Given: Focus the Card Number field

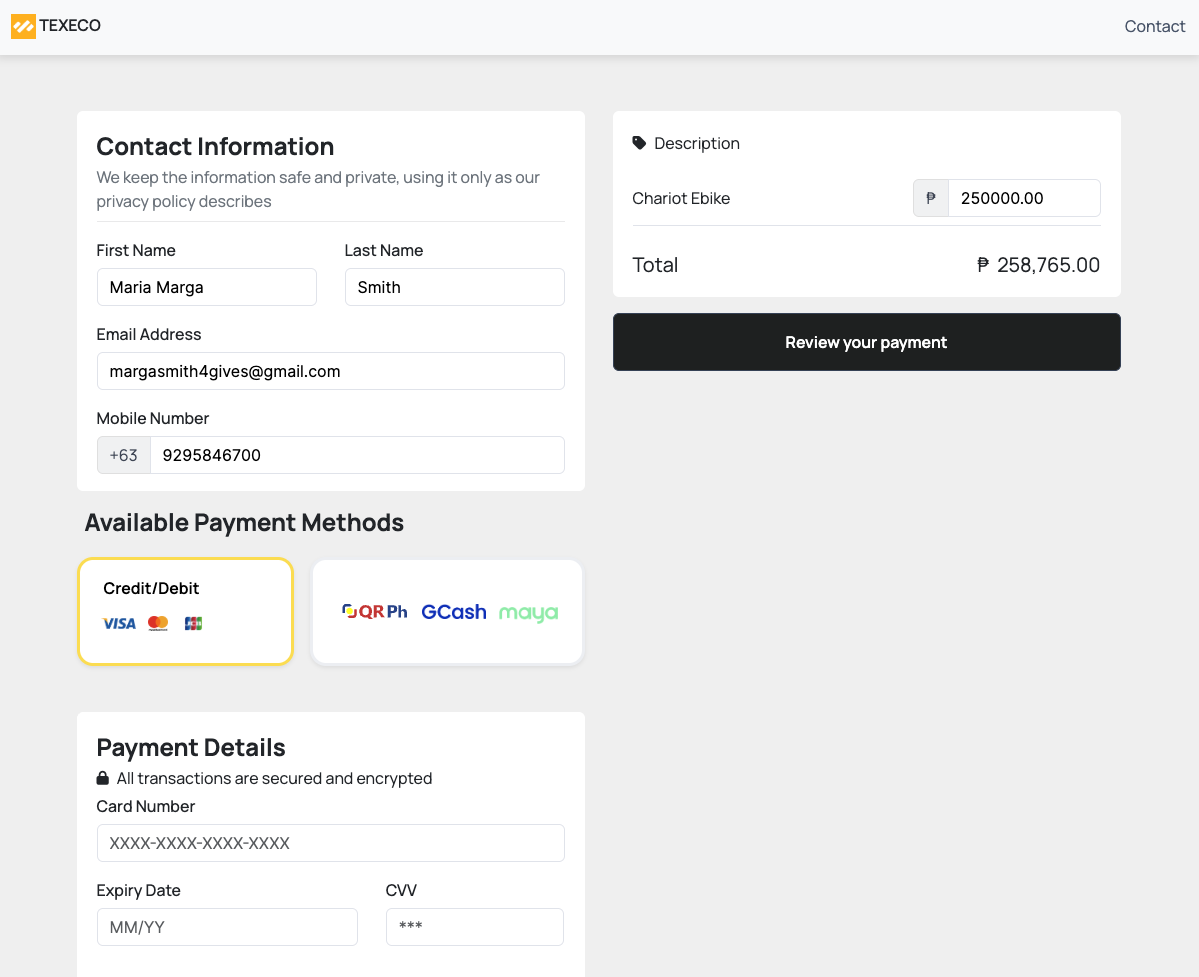Looking at the screenshot, I should pyautogui.click(x=330, y=843).
